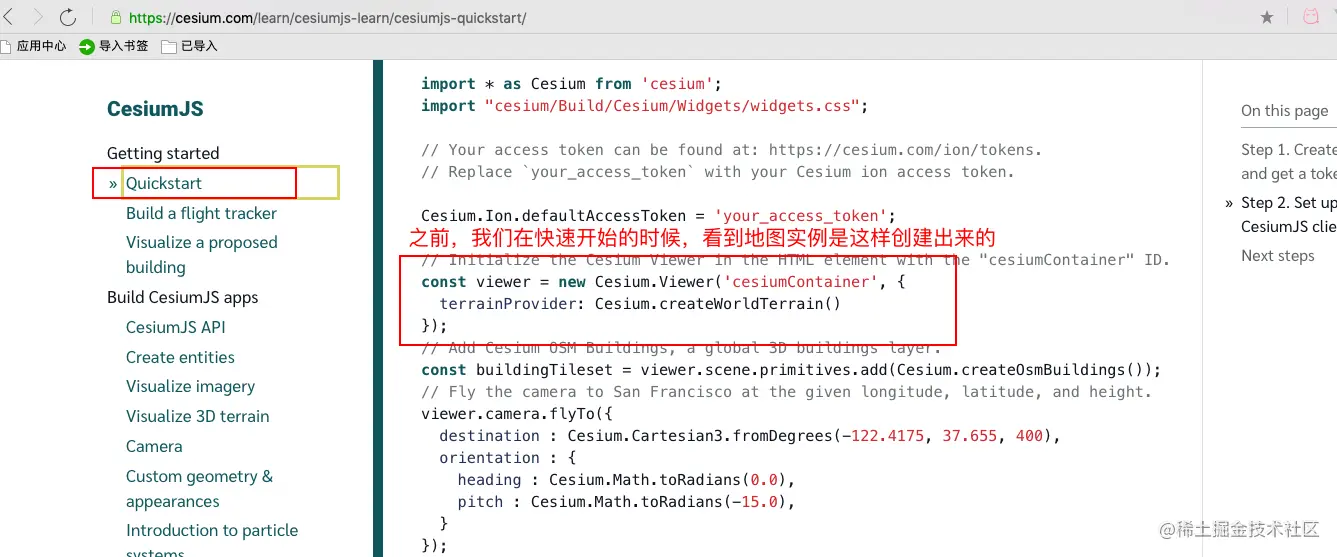The width and height of the screenshot is (1337, 557).
Task: Click the Cesium.Cartesian3.fromDegrees destination line
Action: [x=749, y=436]
